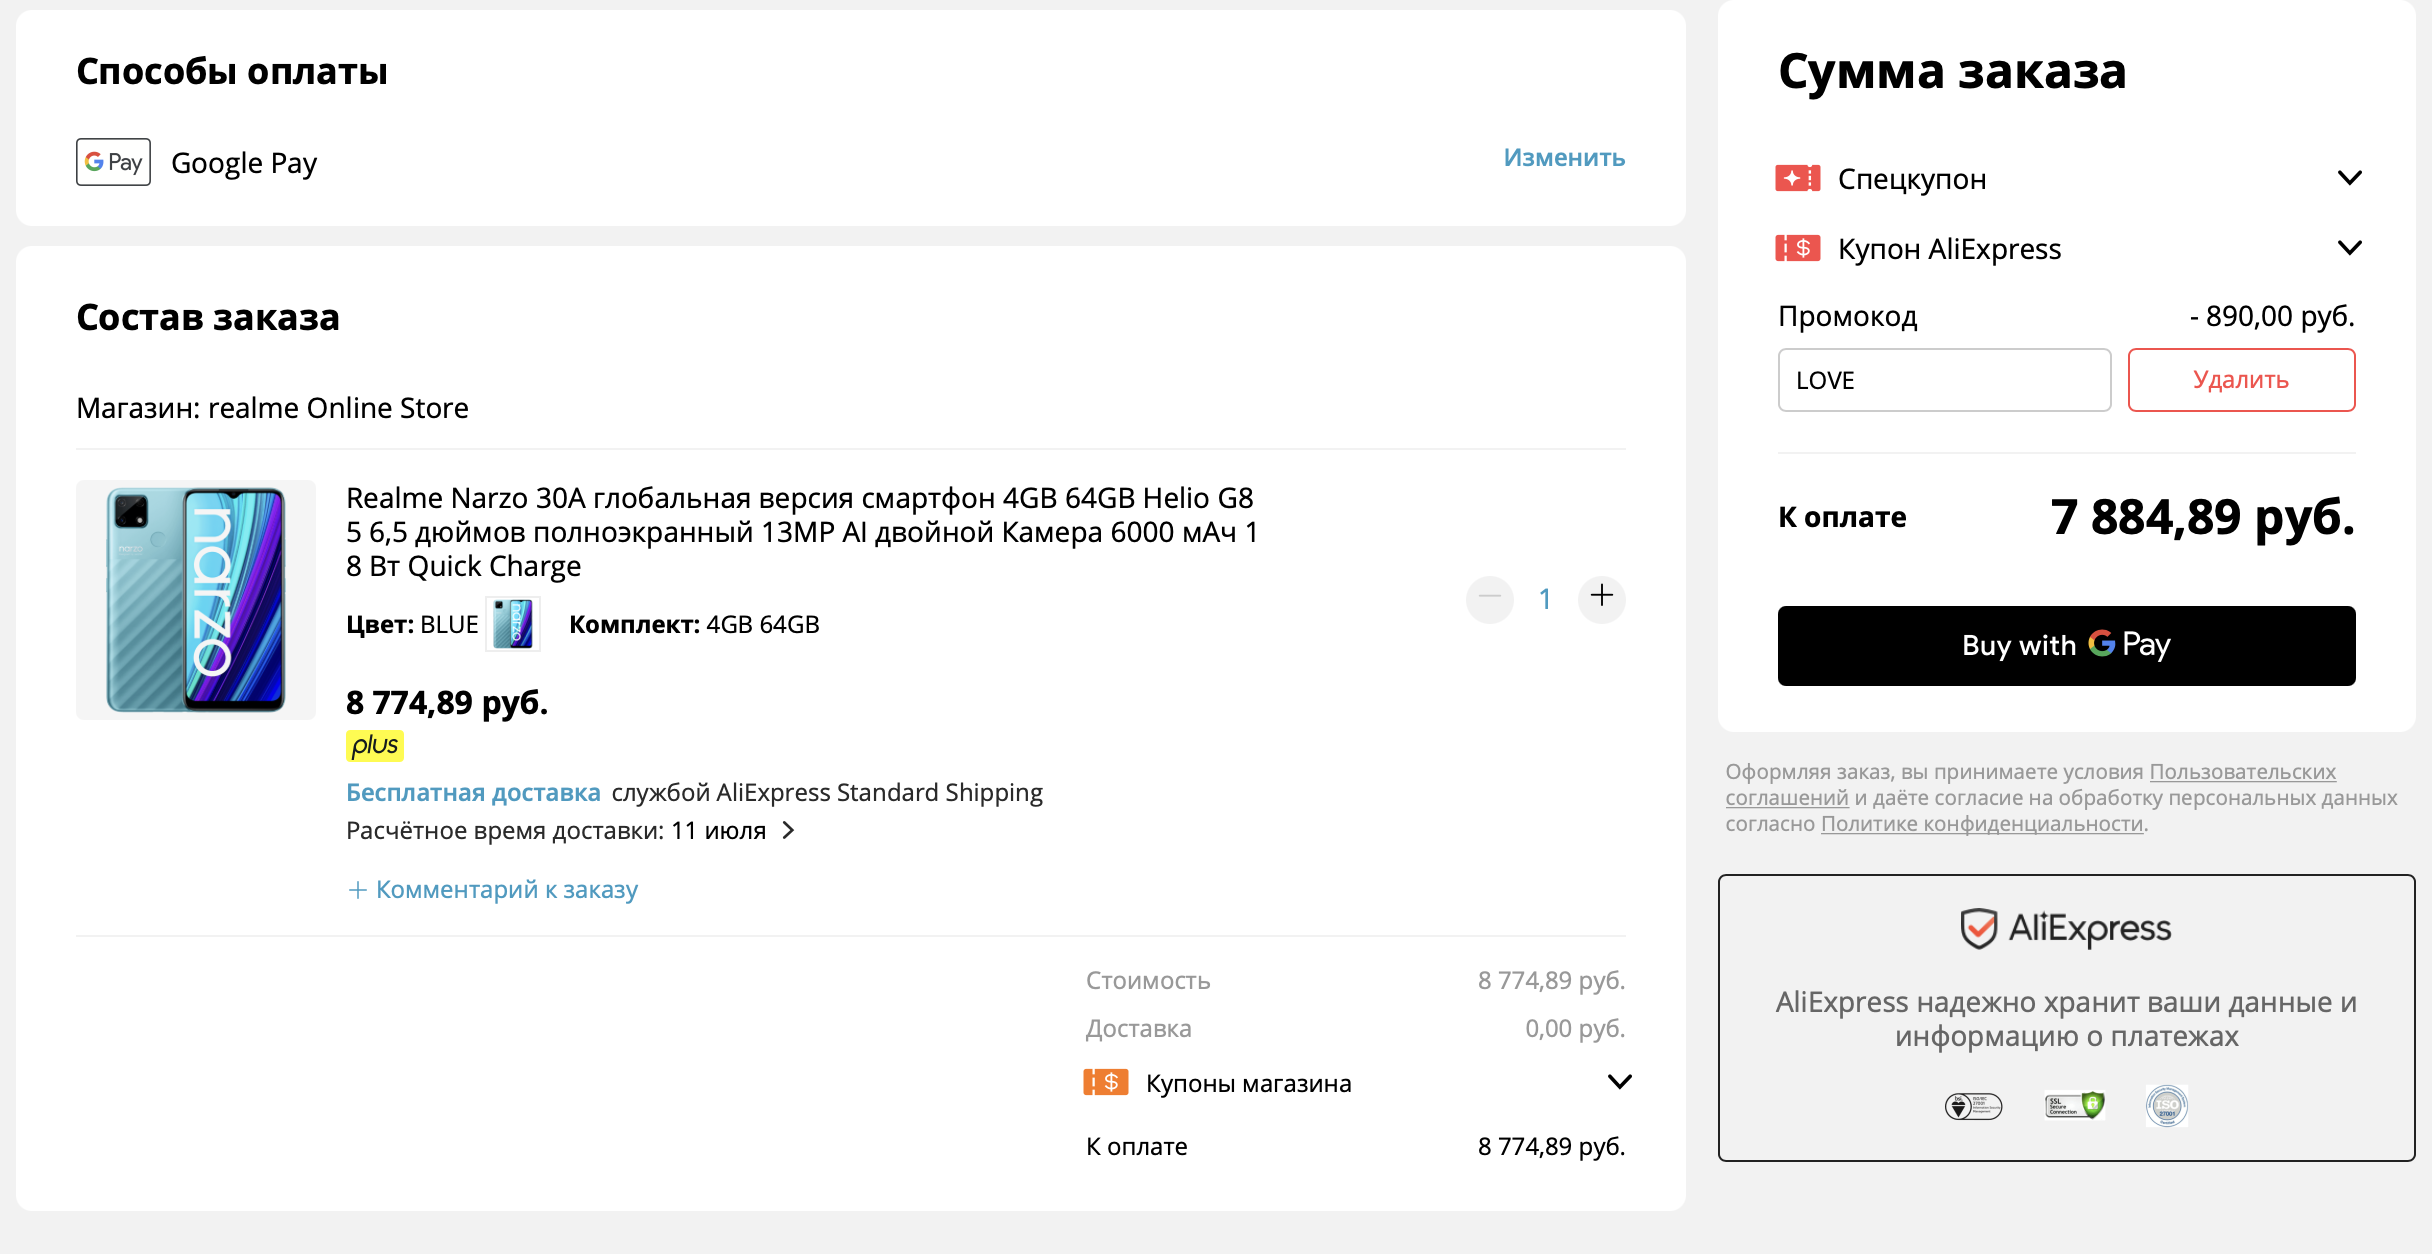Decrease item quantity with minus button
Viewport: 2432px width, 1254px height.
click(x=1489, y=597)
